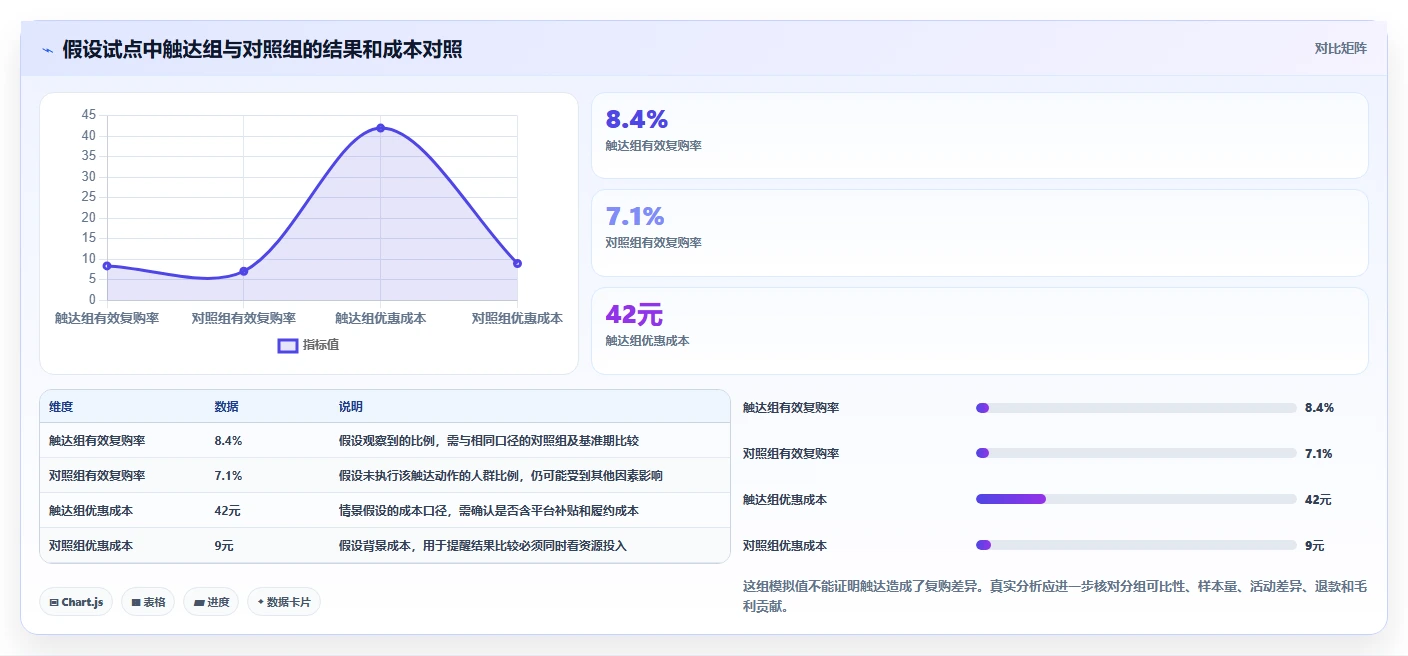Select the 触达组优惠成本 table row name

tap(91, 510)
